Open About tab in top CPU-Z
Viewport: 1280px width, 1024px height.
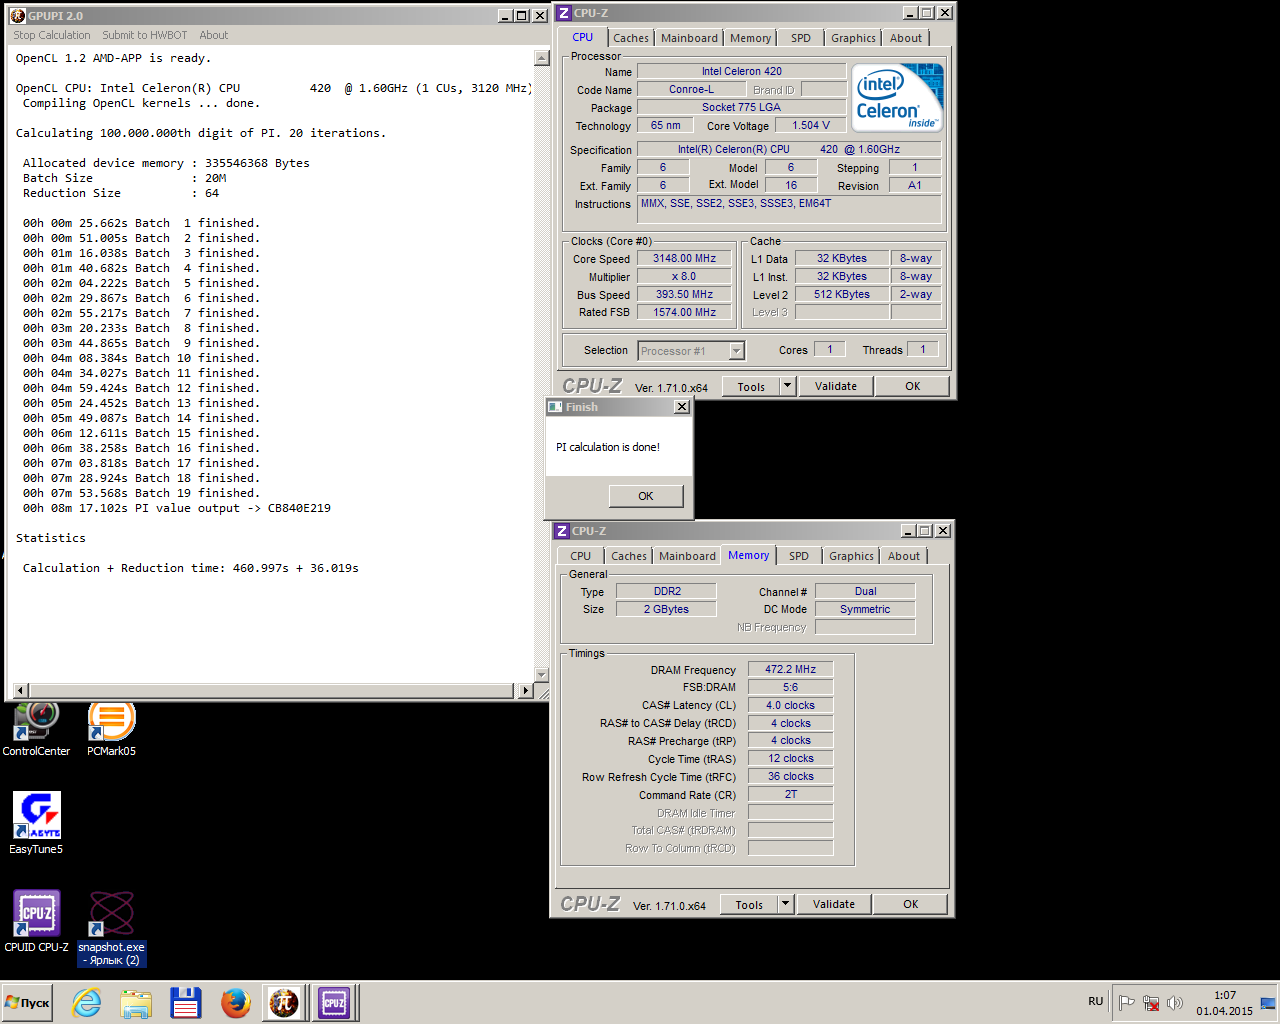[x=906, y=38]
